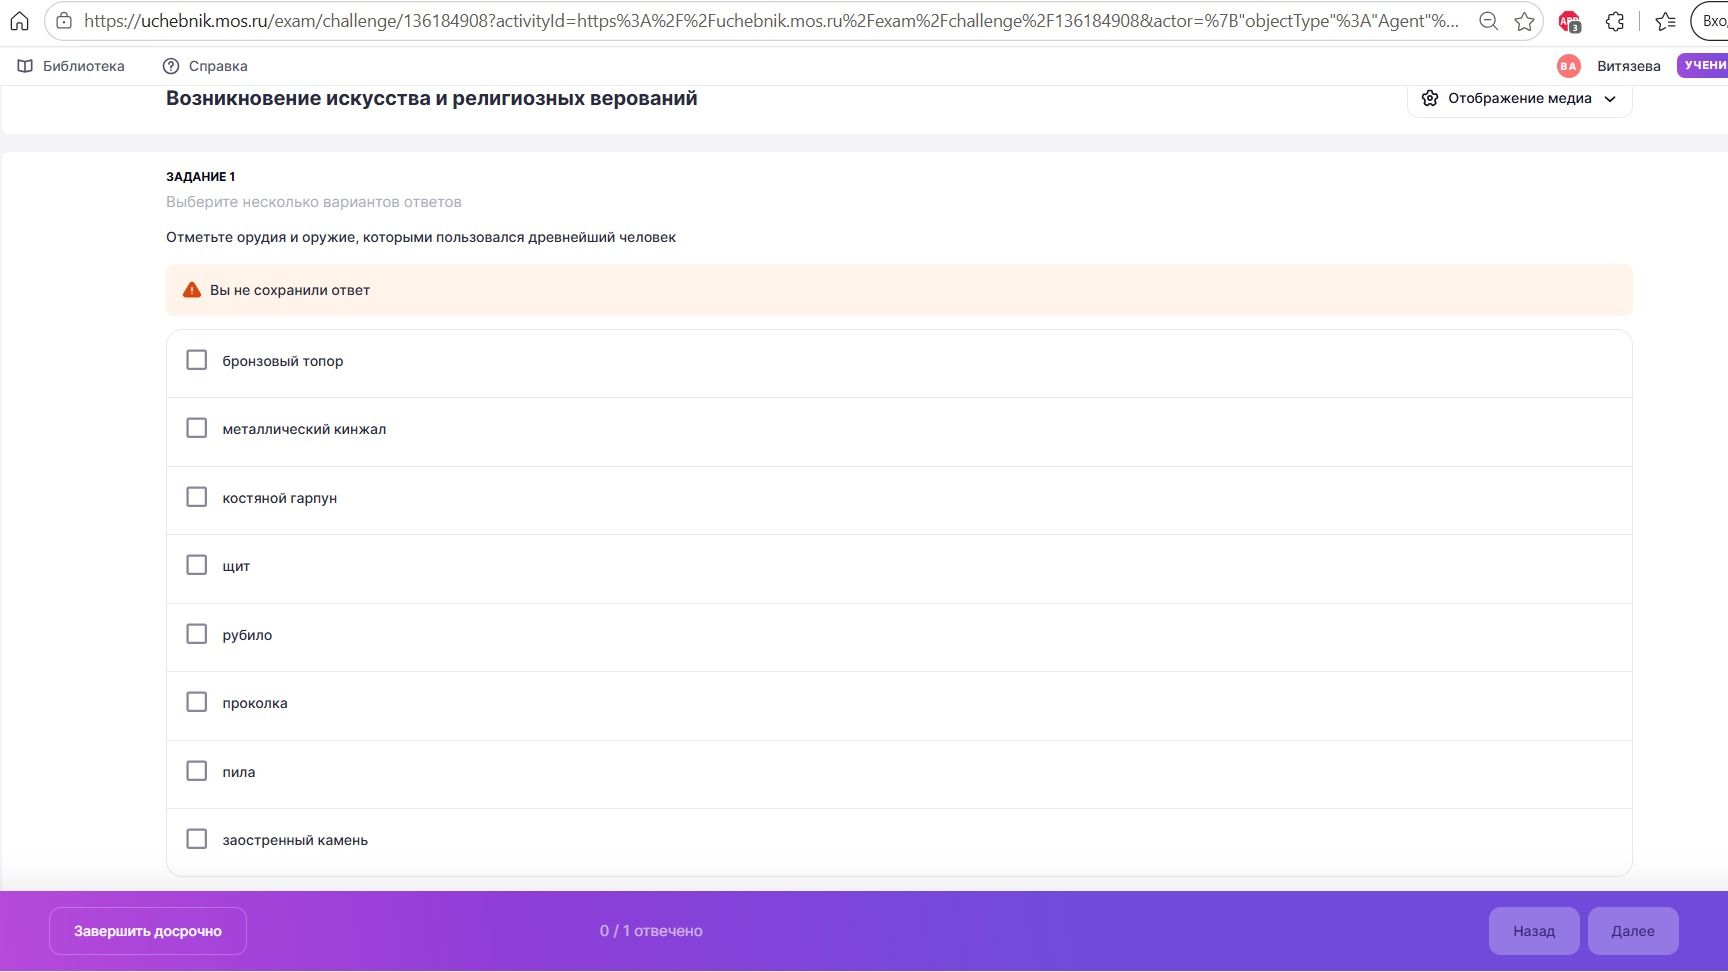The width and height of the screenshot is (1728, 972).
Task: Open the ABP ad blocker extension
Action: (x=1569, y=21)
